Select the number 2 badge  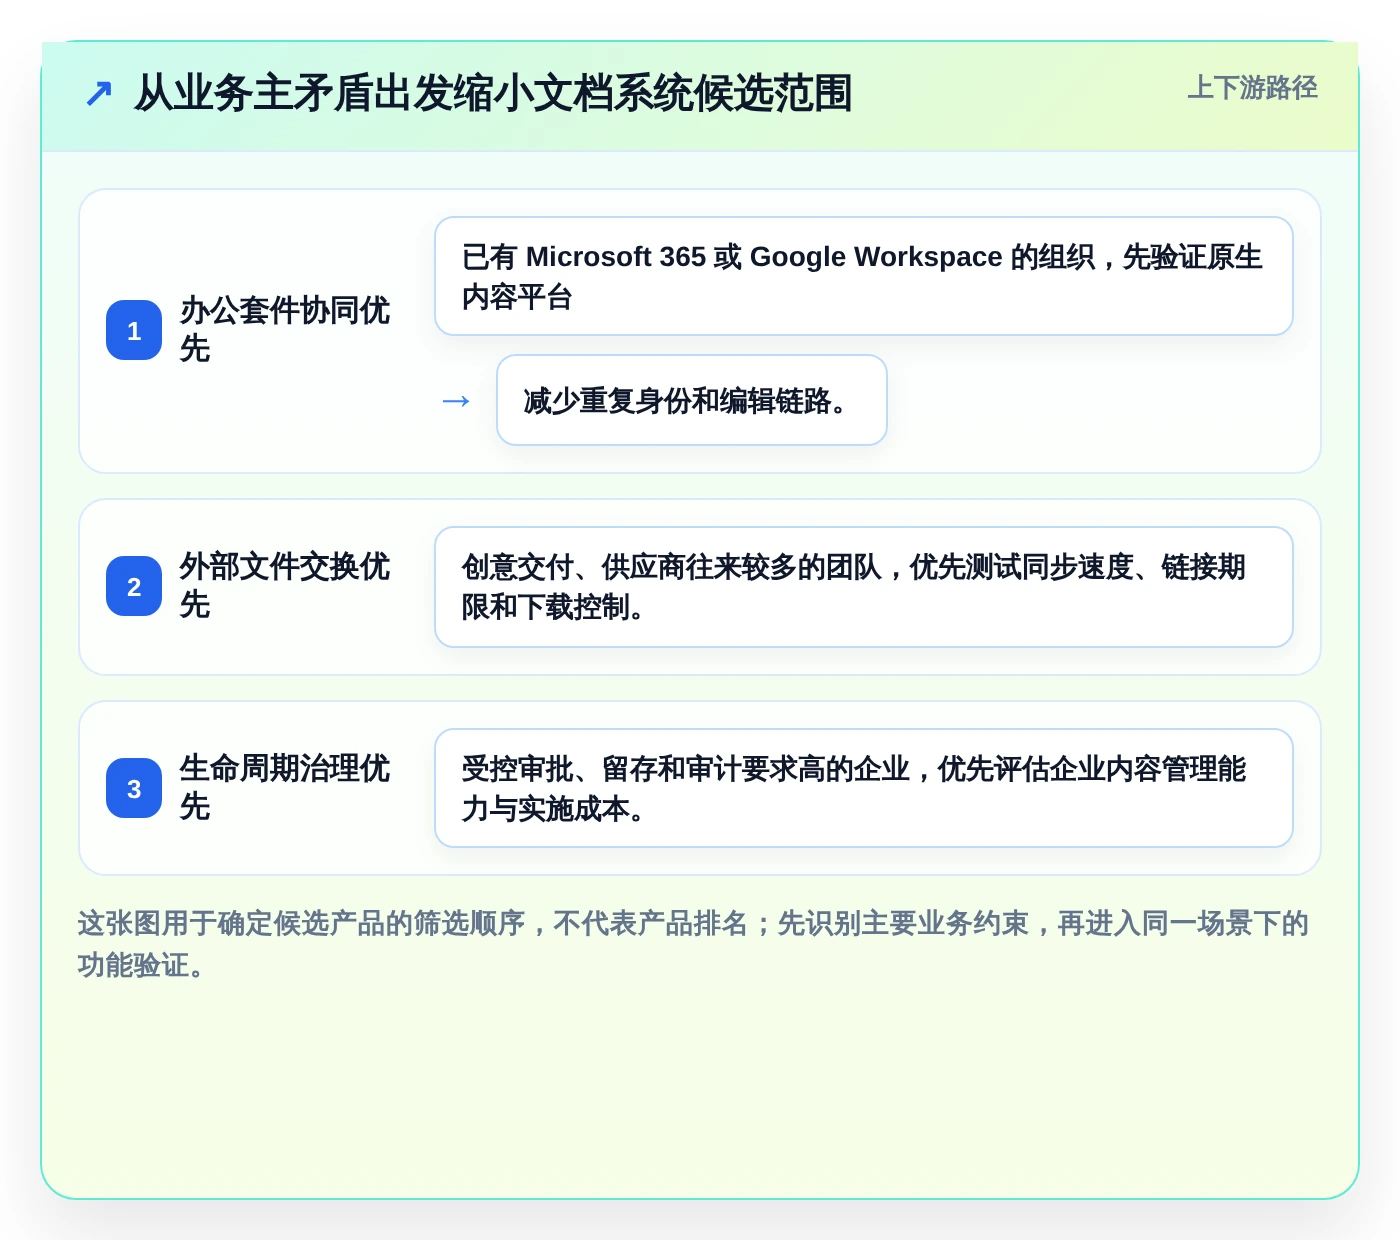point(134,586)
